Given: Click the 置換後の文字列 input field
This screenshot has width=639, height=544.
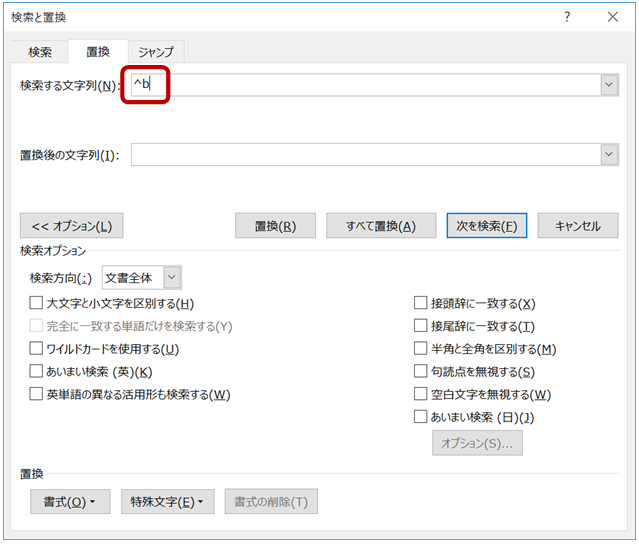Looking at the screenshot, I should tap(365, 155).
